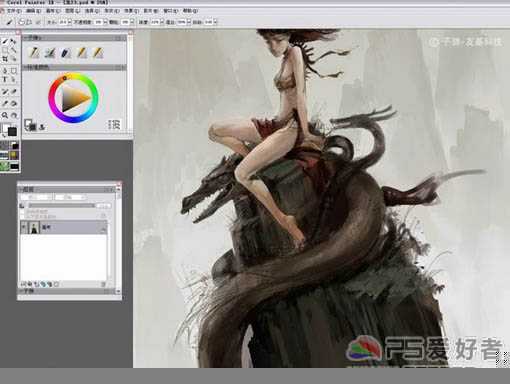Select the Layer Adjuster tool
This screenshot has height=384, width=510.
[x=13, y=42]
